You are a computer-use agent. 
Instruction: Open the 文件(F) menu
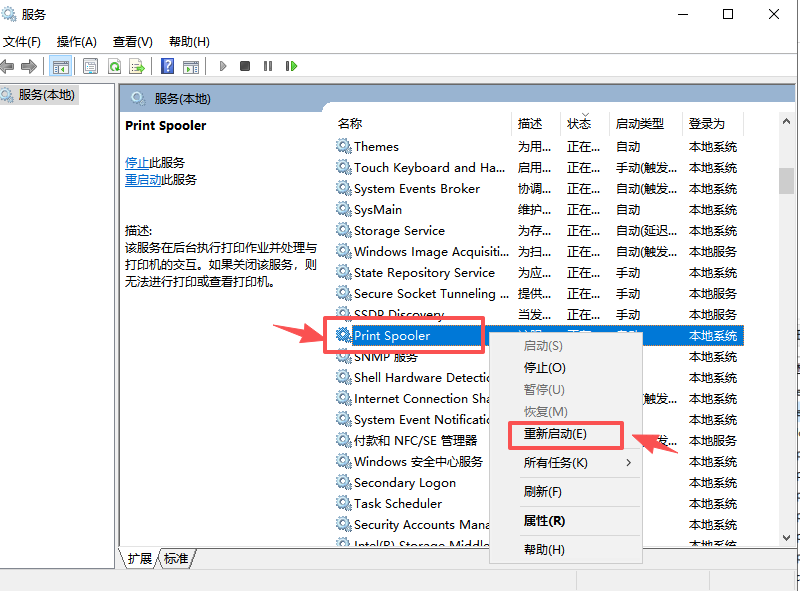click(22, 41)
